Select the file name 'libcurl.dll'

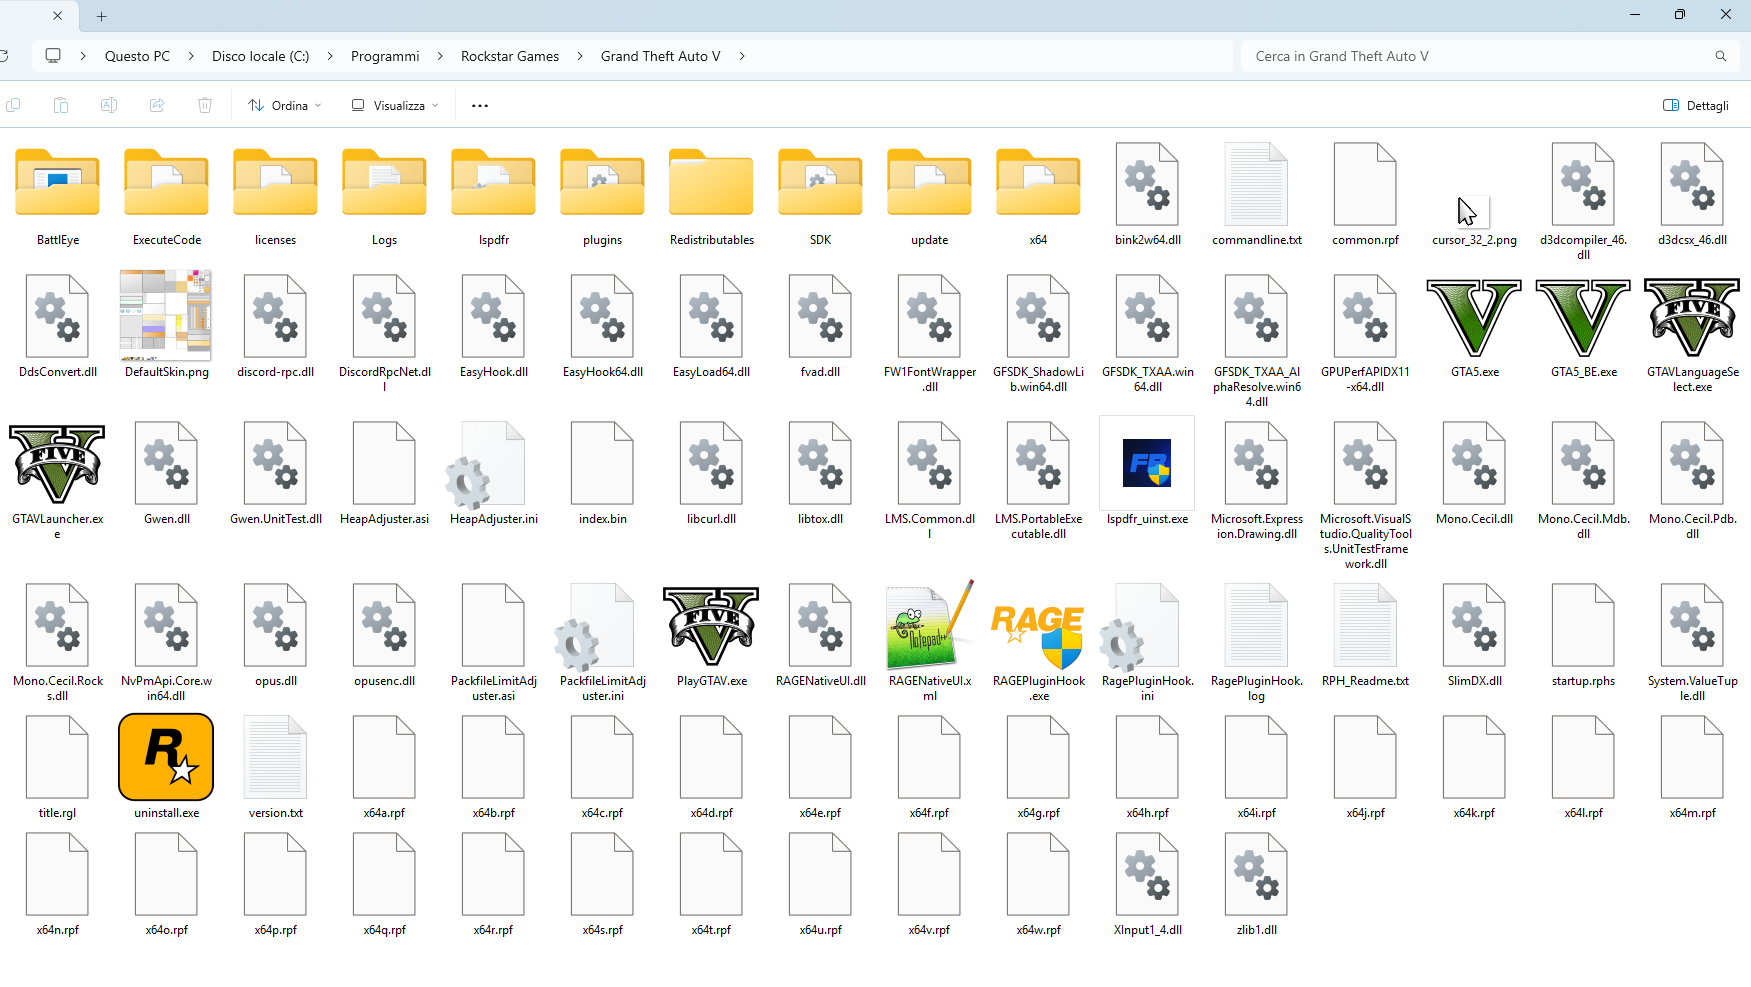[711, 519]
